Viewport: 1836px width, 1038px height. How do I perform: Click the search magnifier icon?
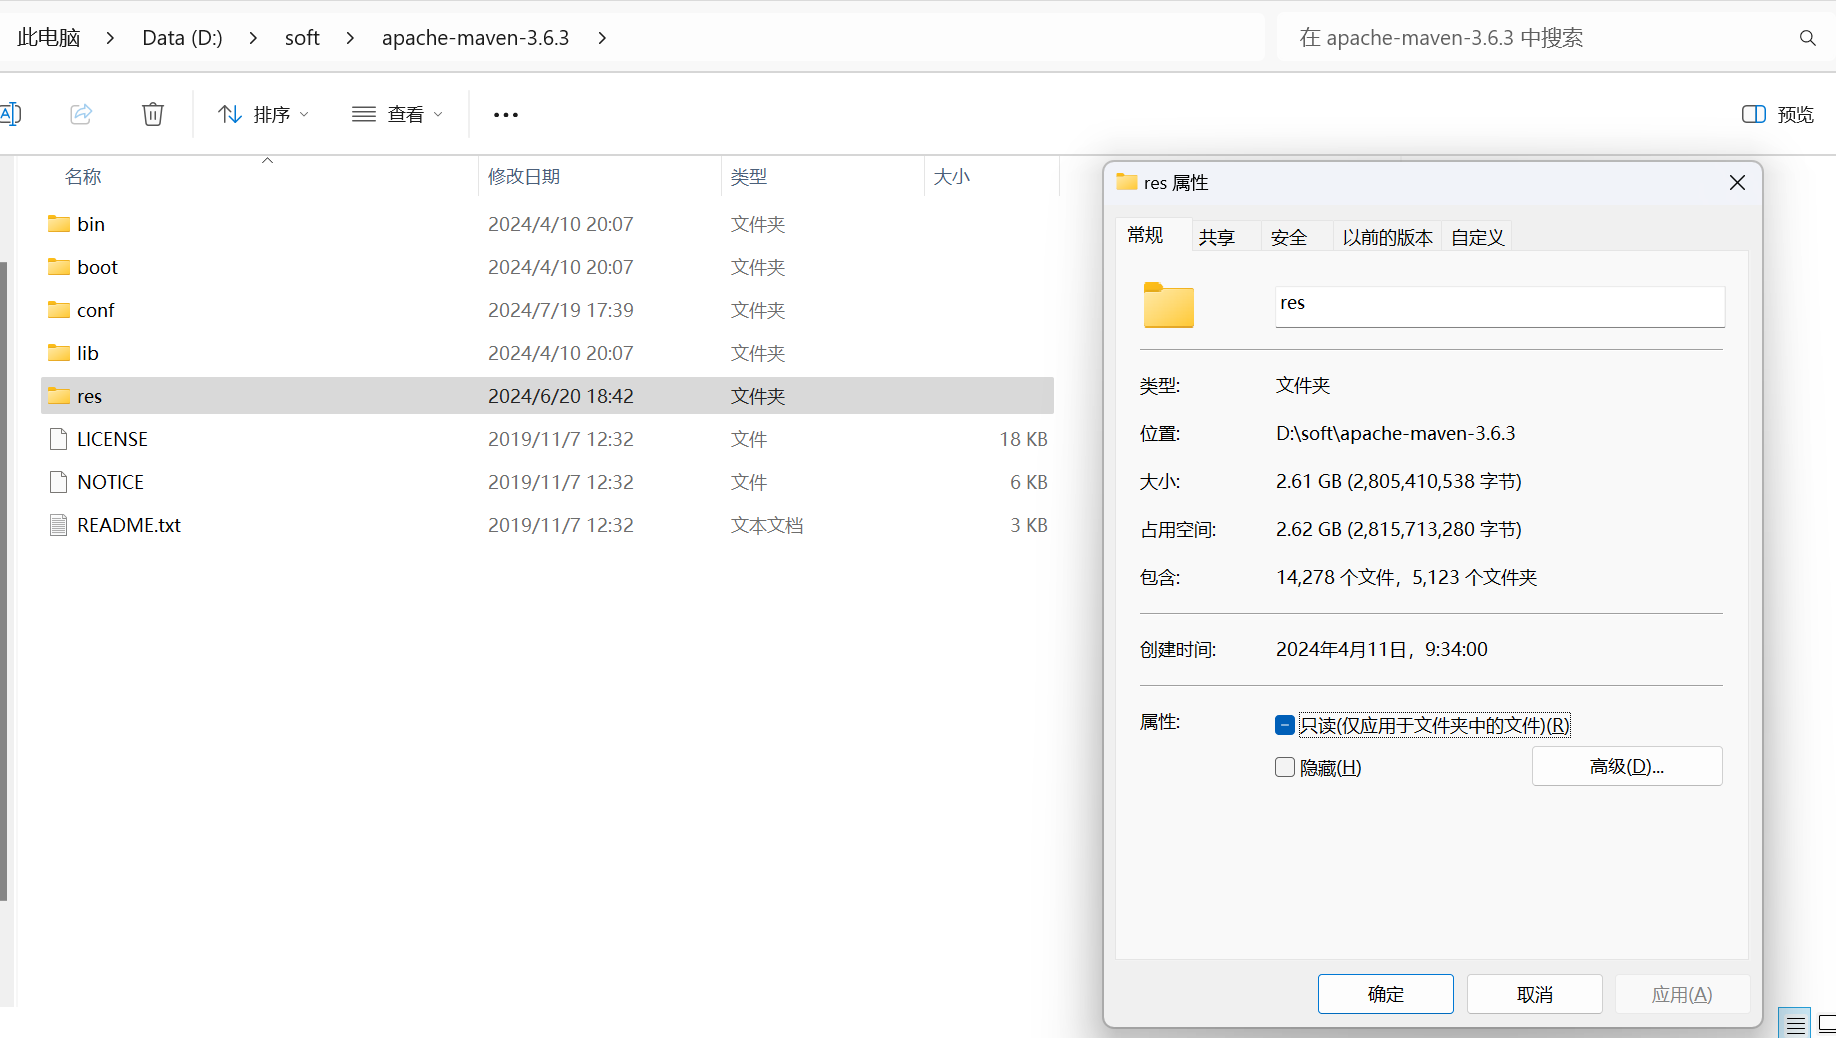[x=1807, y=38]
